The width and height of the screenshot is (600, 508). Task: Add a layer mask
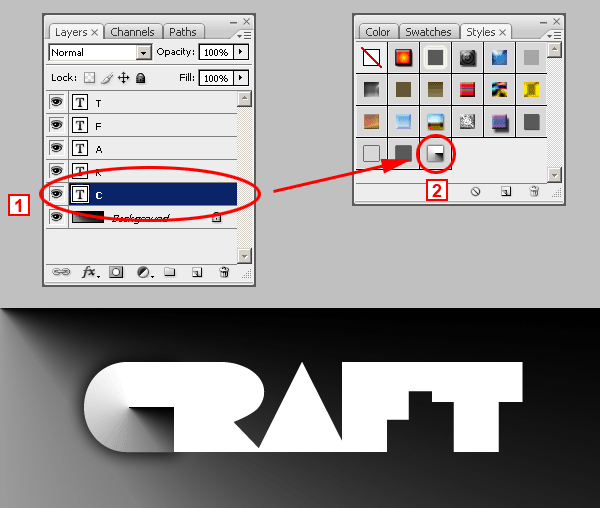[x=116, y=272]
